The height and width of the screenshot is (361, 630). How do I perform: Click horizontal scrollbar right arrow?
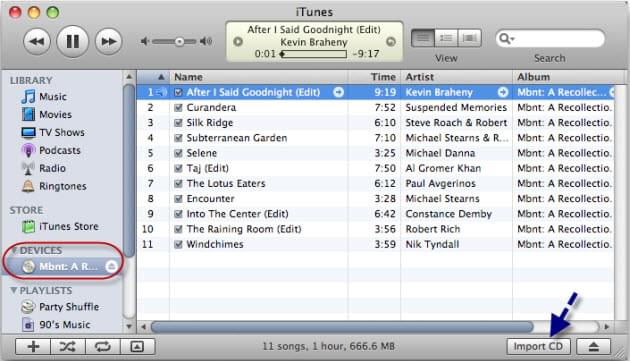click(x=607, y=327)
